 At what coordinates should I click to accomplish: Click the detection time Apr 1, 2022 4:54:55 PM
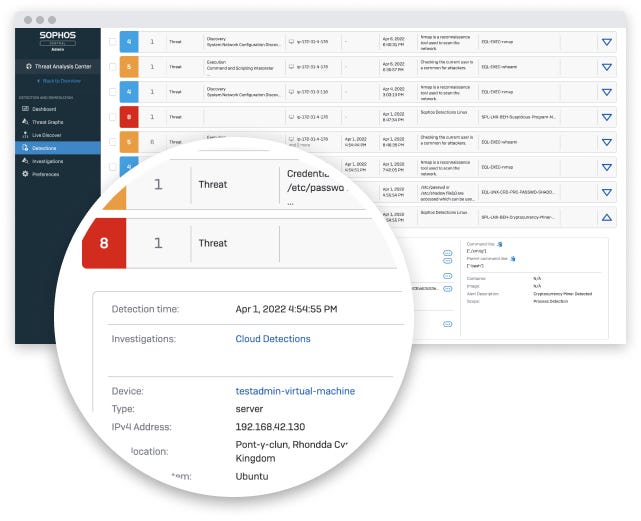pyautogui.click(x=286, y=309)
